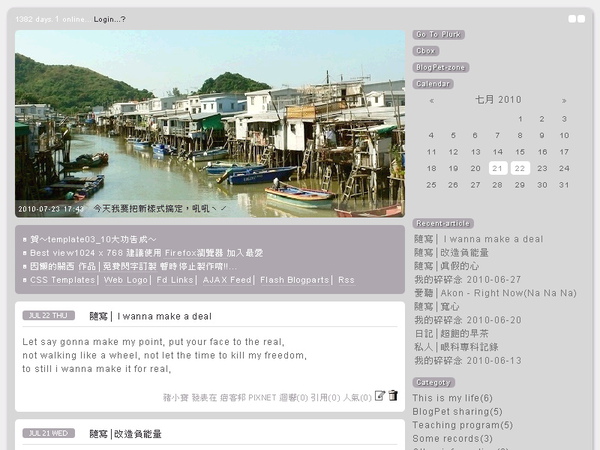Click the announcement line ending '暫時停止製作唷'
This screenshot has width=600, height=450.
coord(133,266)
